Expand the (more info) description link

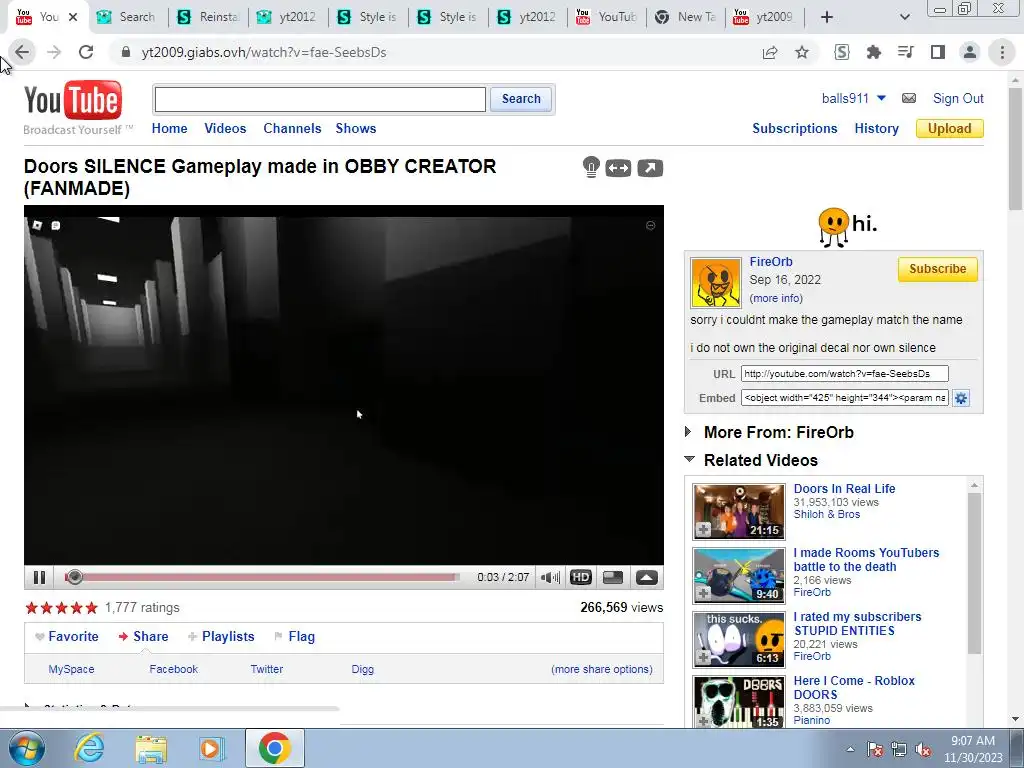click(x=776, y=298)
